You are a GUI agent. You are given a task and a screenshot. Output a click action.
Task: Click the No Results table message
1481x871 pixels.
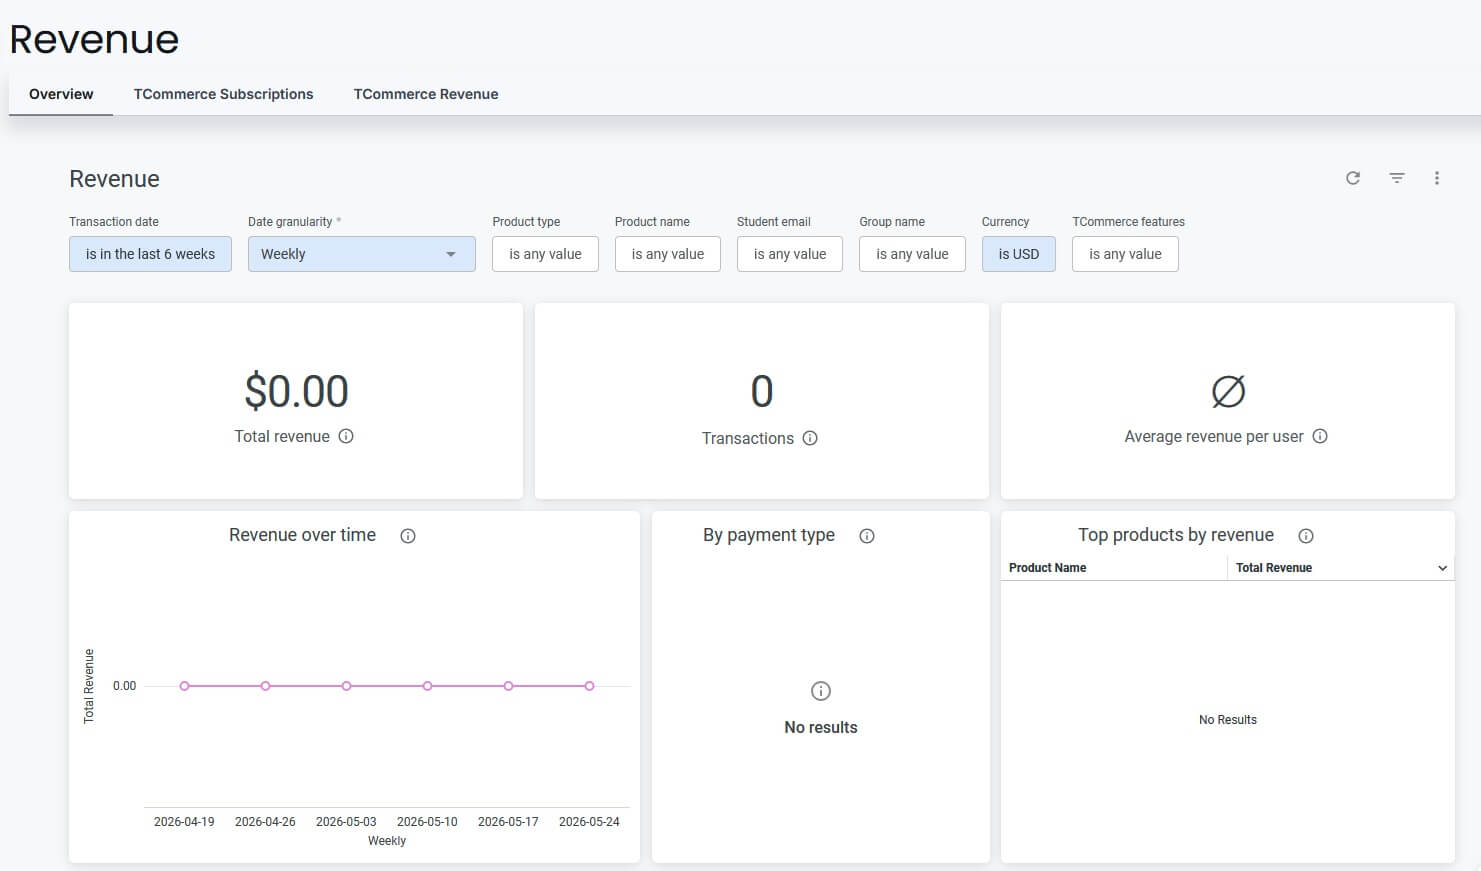pyautogui.click(x=1228, y=720)
